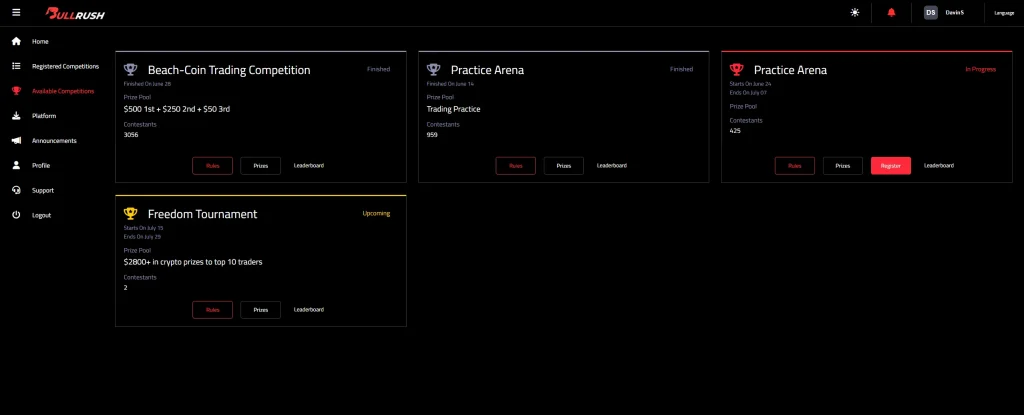Click 'Starts On July 15' text
Screen dimensions: 1024x415
click(143, 228)
